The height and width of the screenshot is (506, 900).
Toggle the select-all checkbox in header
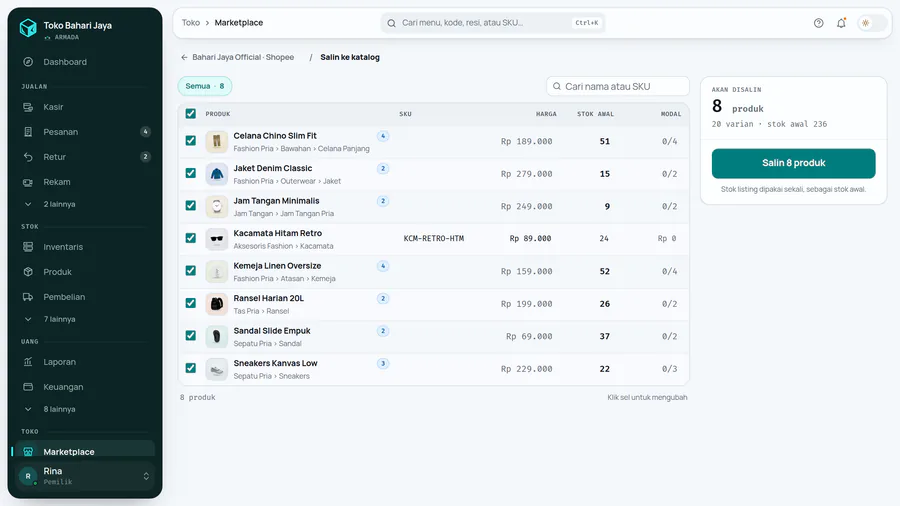[x=191, y=114]
